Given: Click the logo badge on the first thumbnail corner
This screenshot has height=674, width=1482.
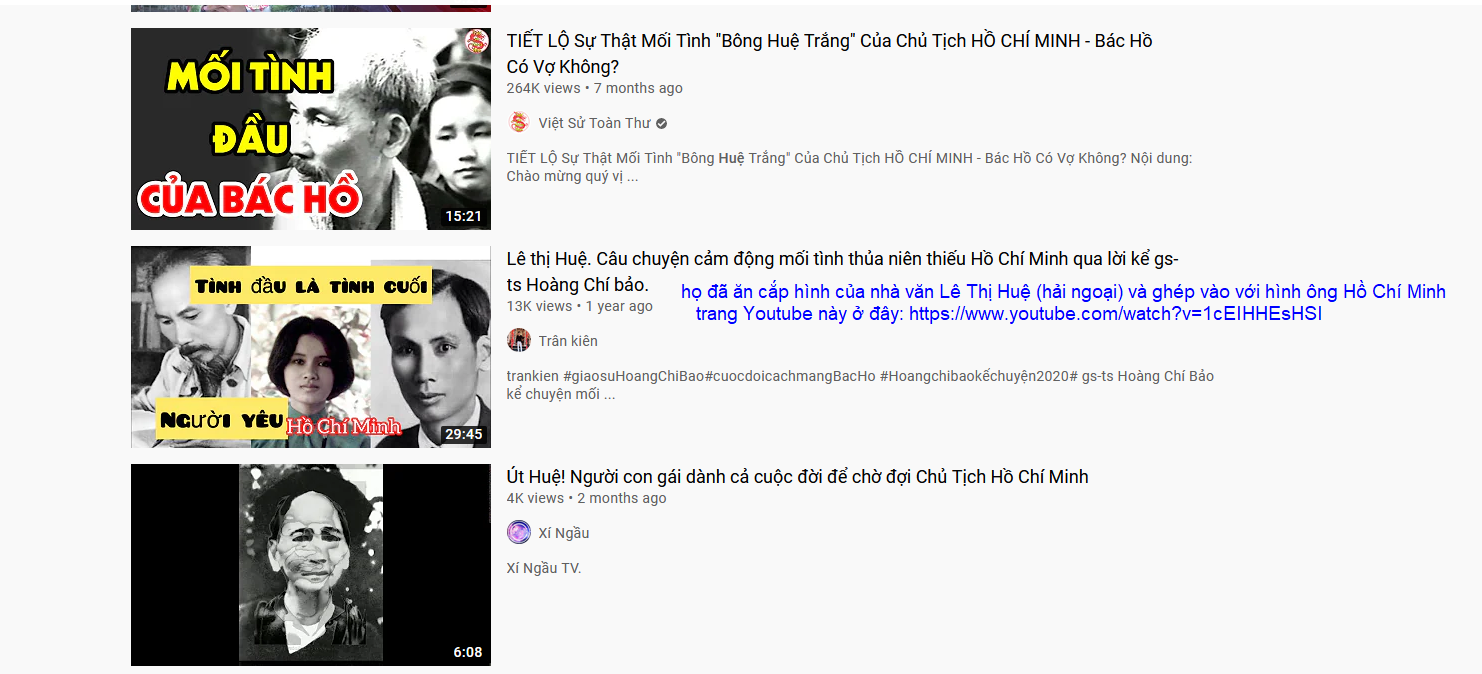Looking at the screenshot, I should [477, 41].
